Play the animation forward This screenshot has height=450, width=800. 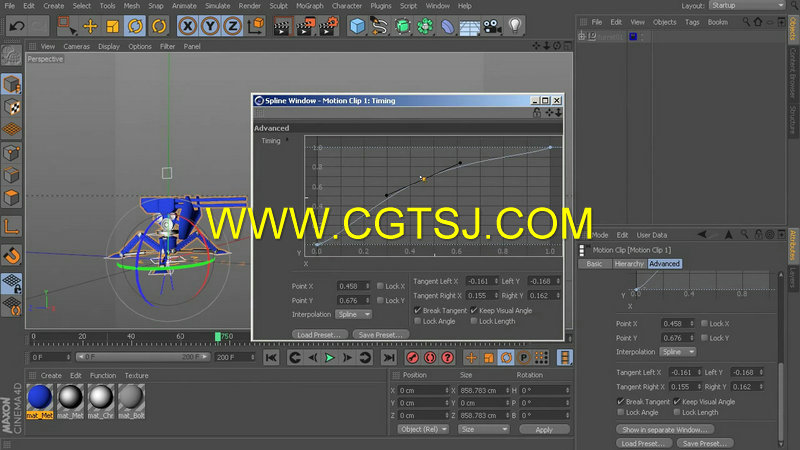(x=330, y=358)
